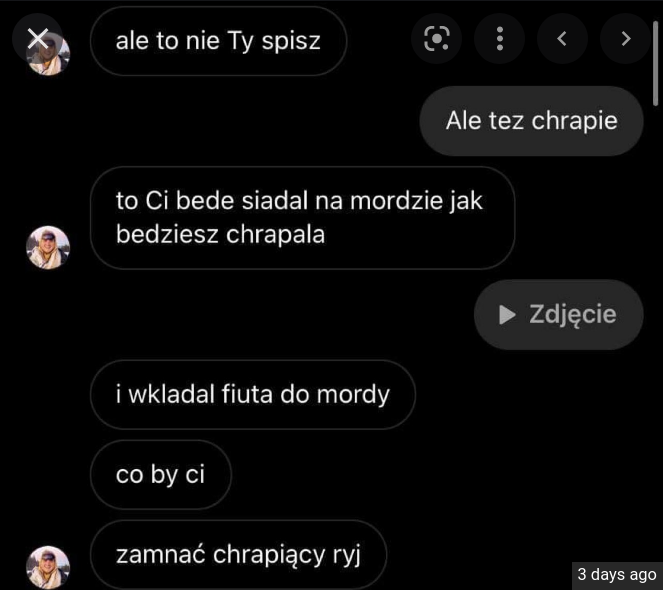Close the image viewer with X
Image resolution: width=663 pixels, height=590 pixels.
point(38,39)
